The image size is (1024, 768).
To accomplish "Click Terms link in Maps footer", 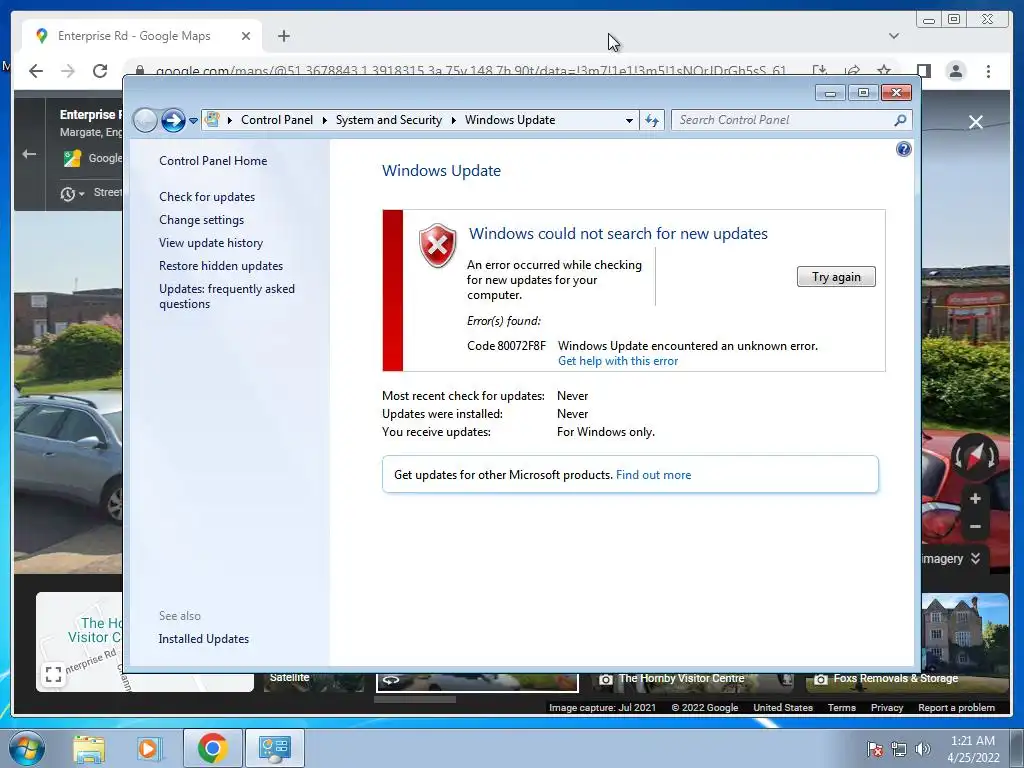I will (841, 707).
